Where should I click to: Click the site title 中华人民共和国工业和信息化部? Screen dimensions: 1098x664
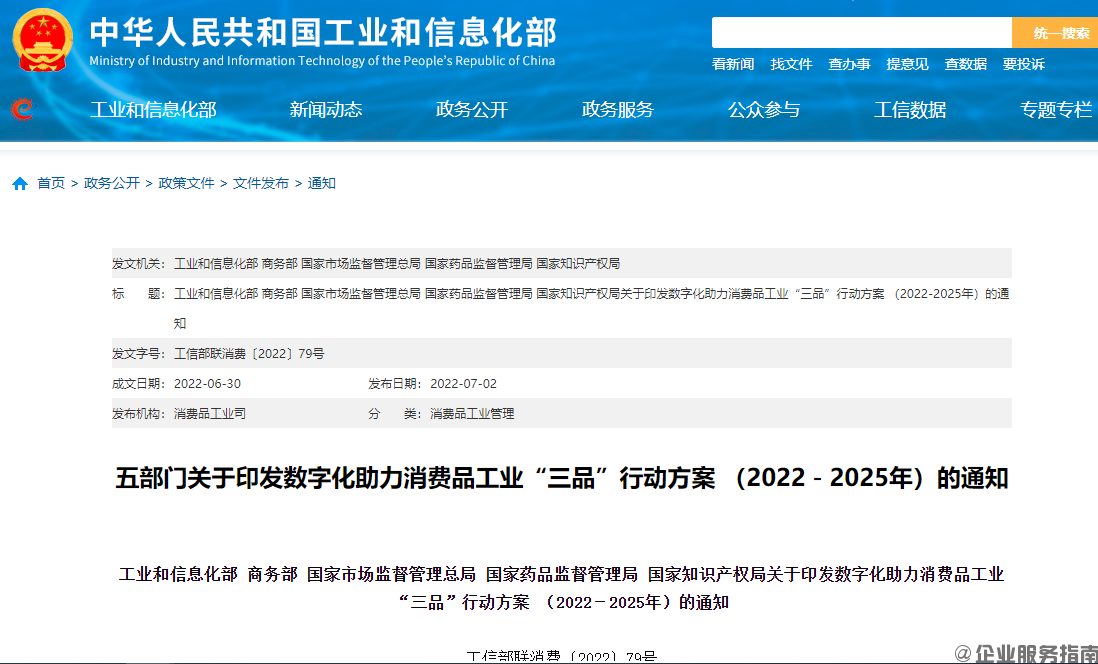[x=323, y=32]
